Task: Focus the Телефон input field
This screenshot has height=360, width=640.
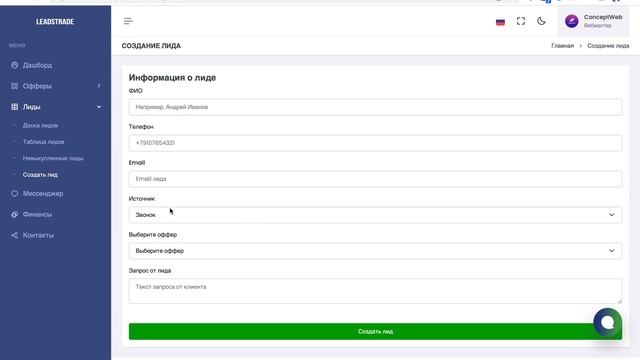Action: tap(376, 143)
